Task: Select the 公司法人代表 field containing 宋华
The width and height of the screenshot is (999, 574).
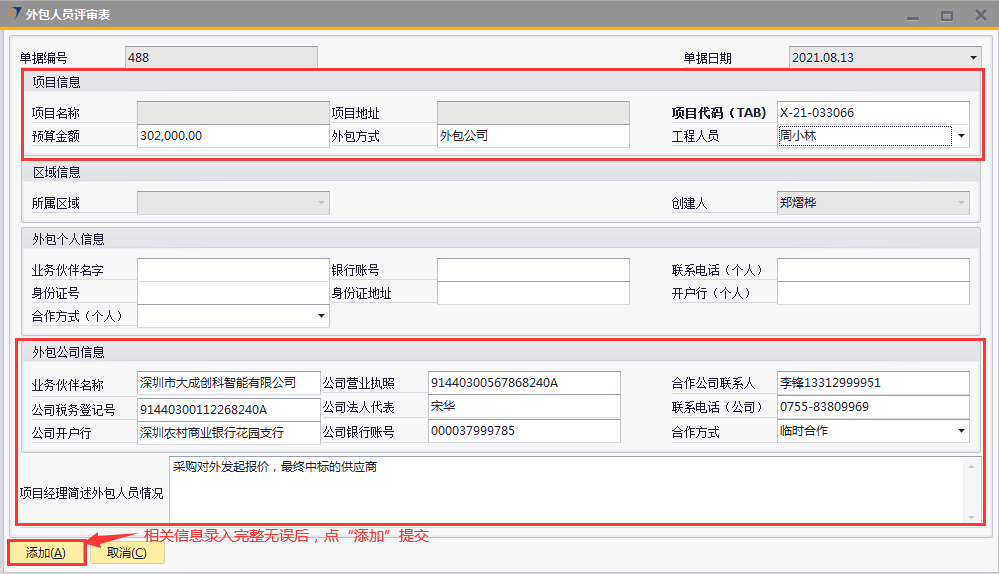Action: (x=523, y=407)
